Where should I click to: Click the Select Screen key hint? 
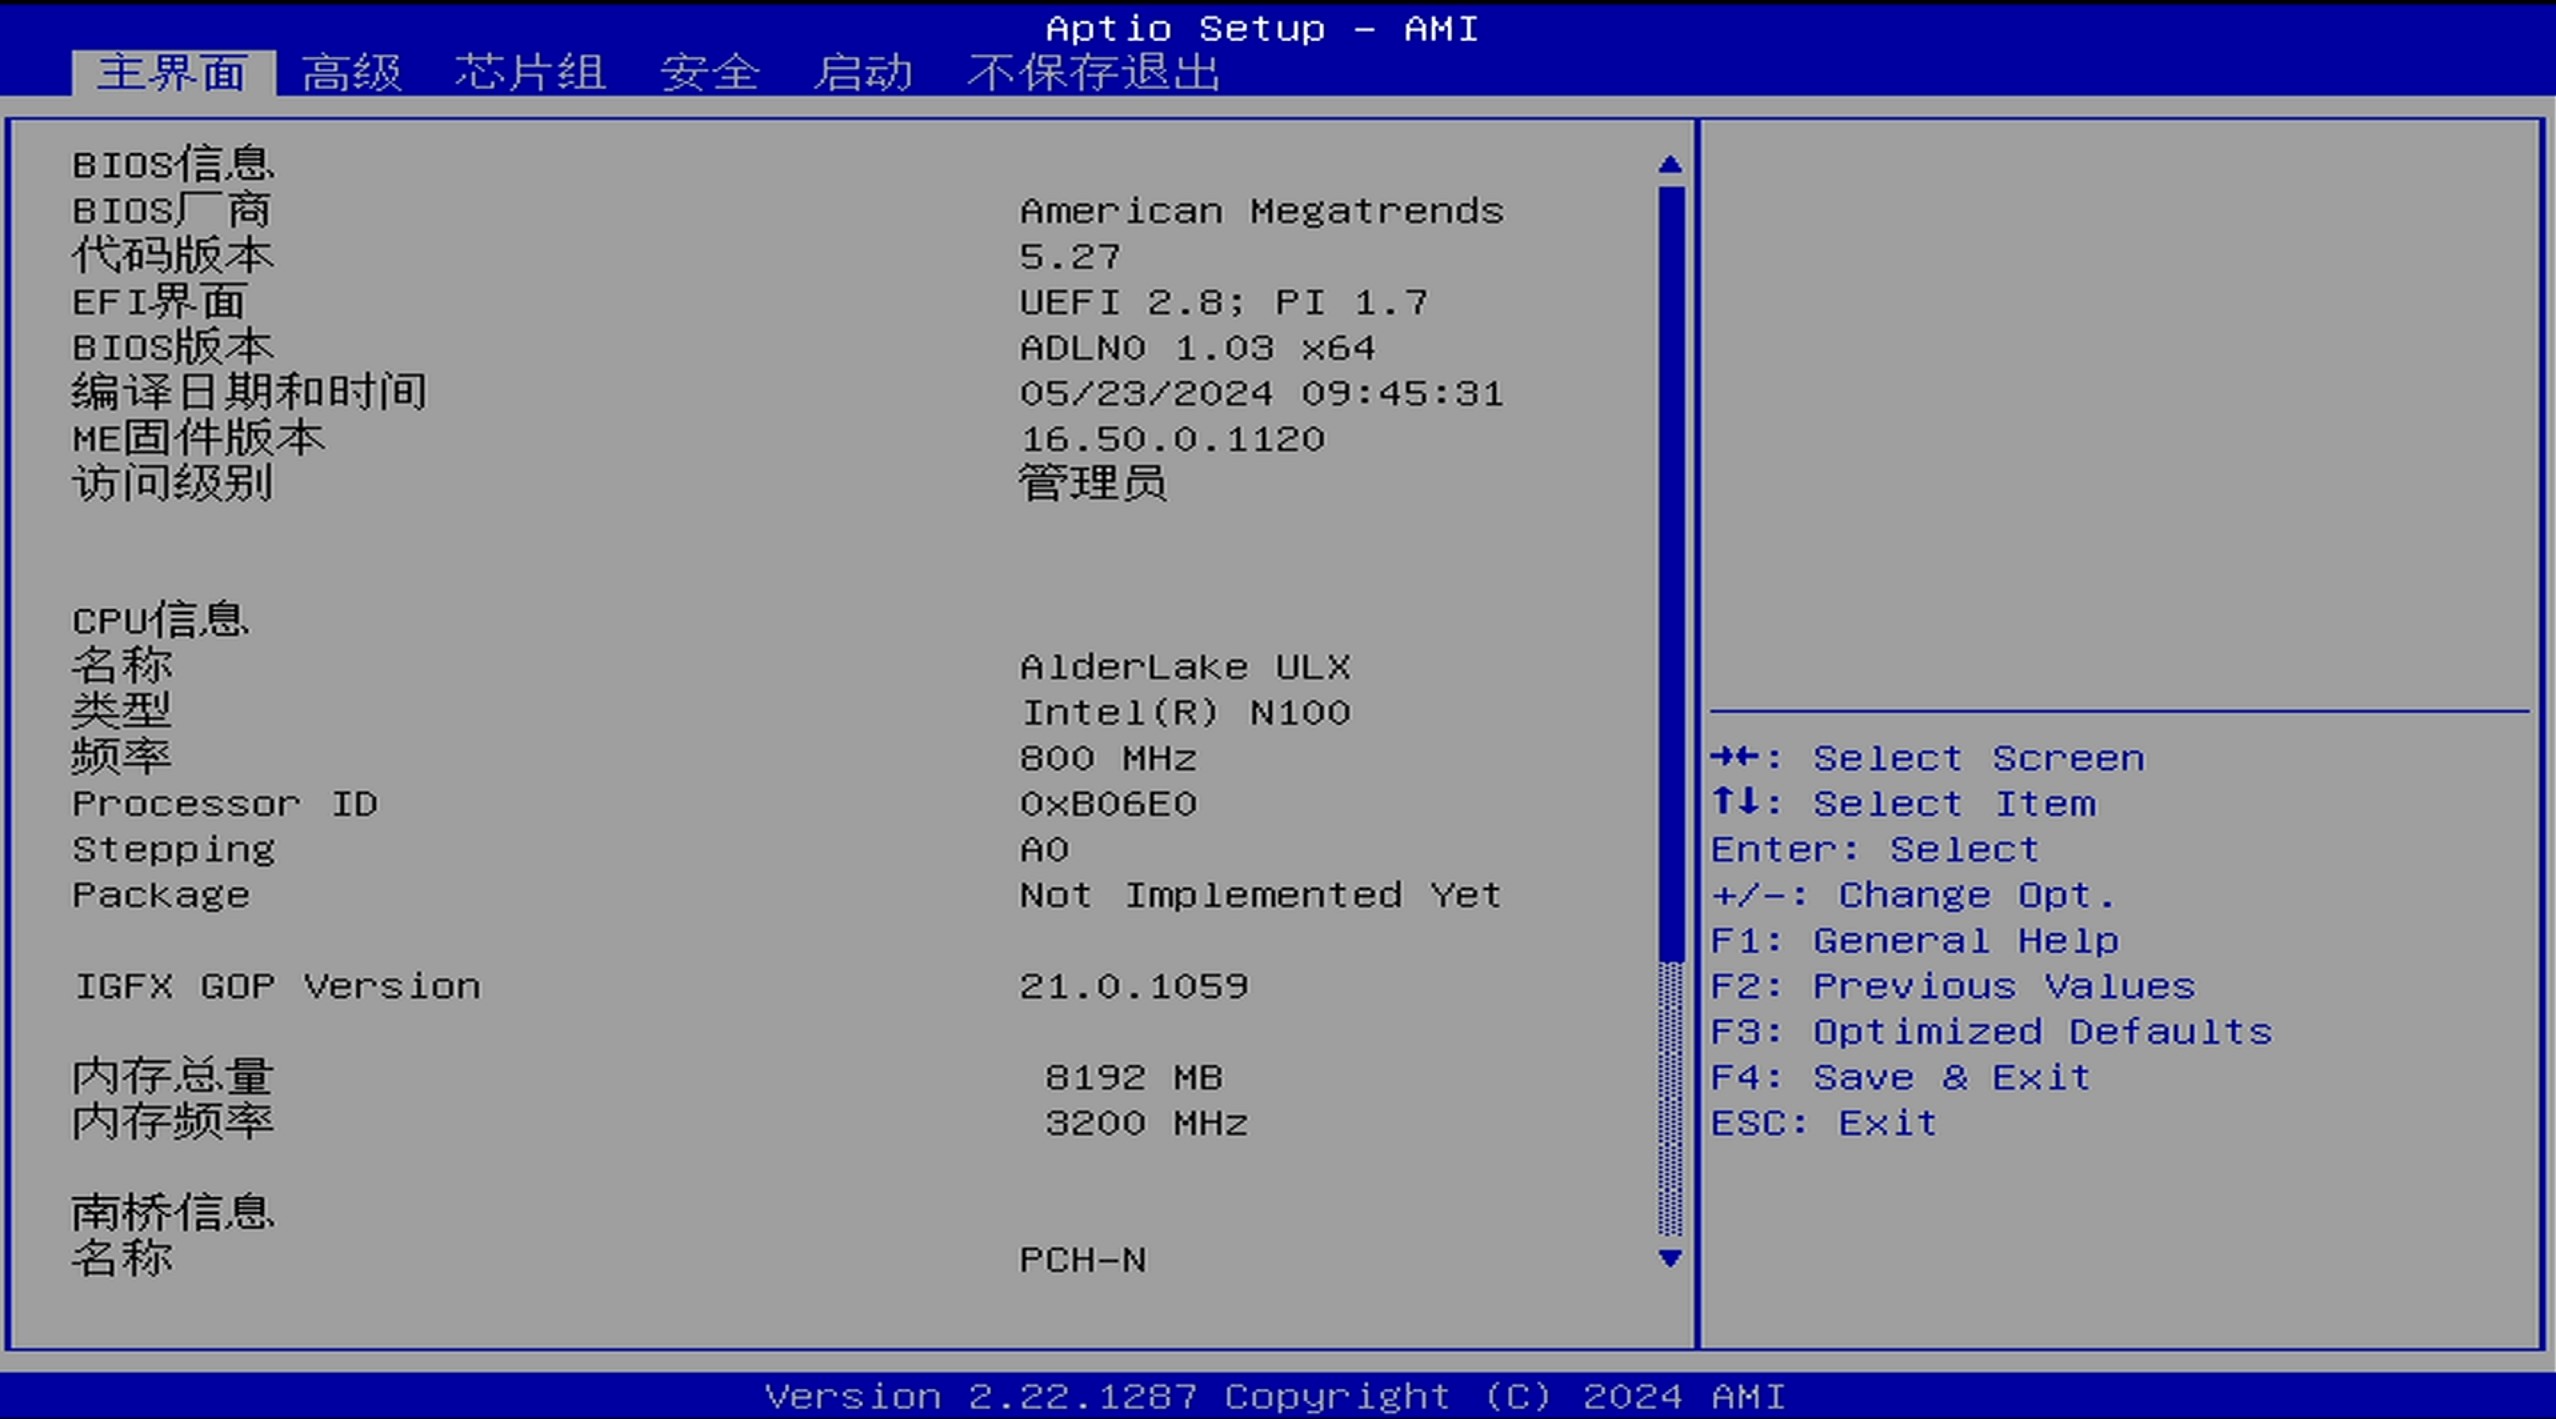1927,758
